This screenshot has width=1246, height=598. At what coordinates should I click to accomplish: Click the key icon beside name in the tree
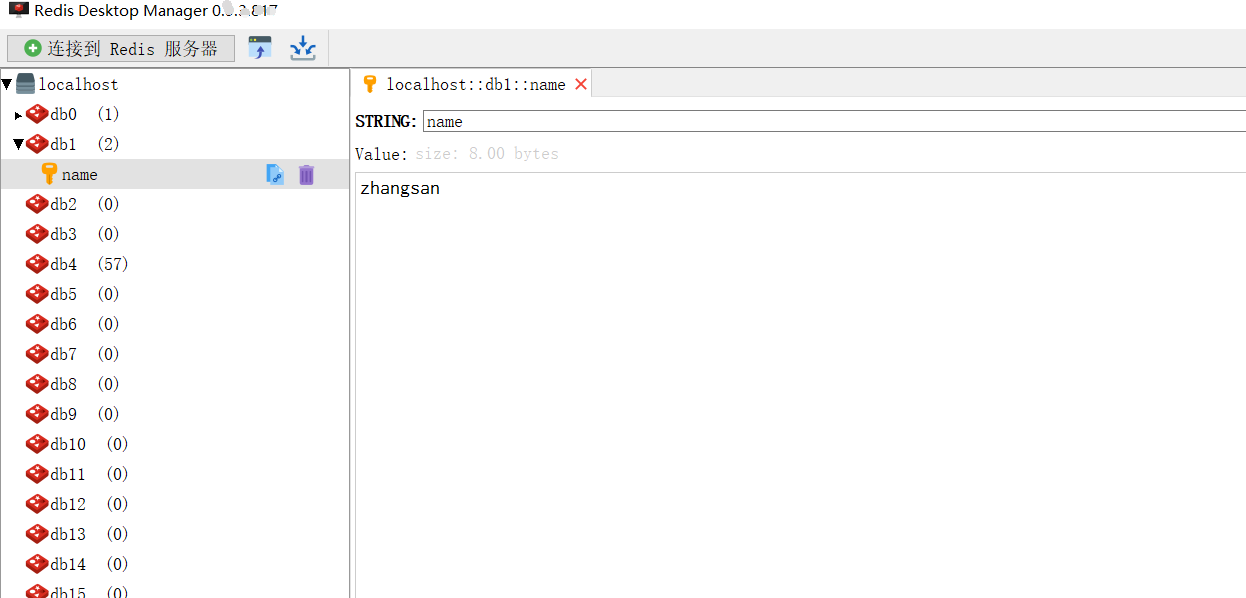(49, 174)
